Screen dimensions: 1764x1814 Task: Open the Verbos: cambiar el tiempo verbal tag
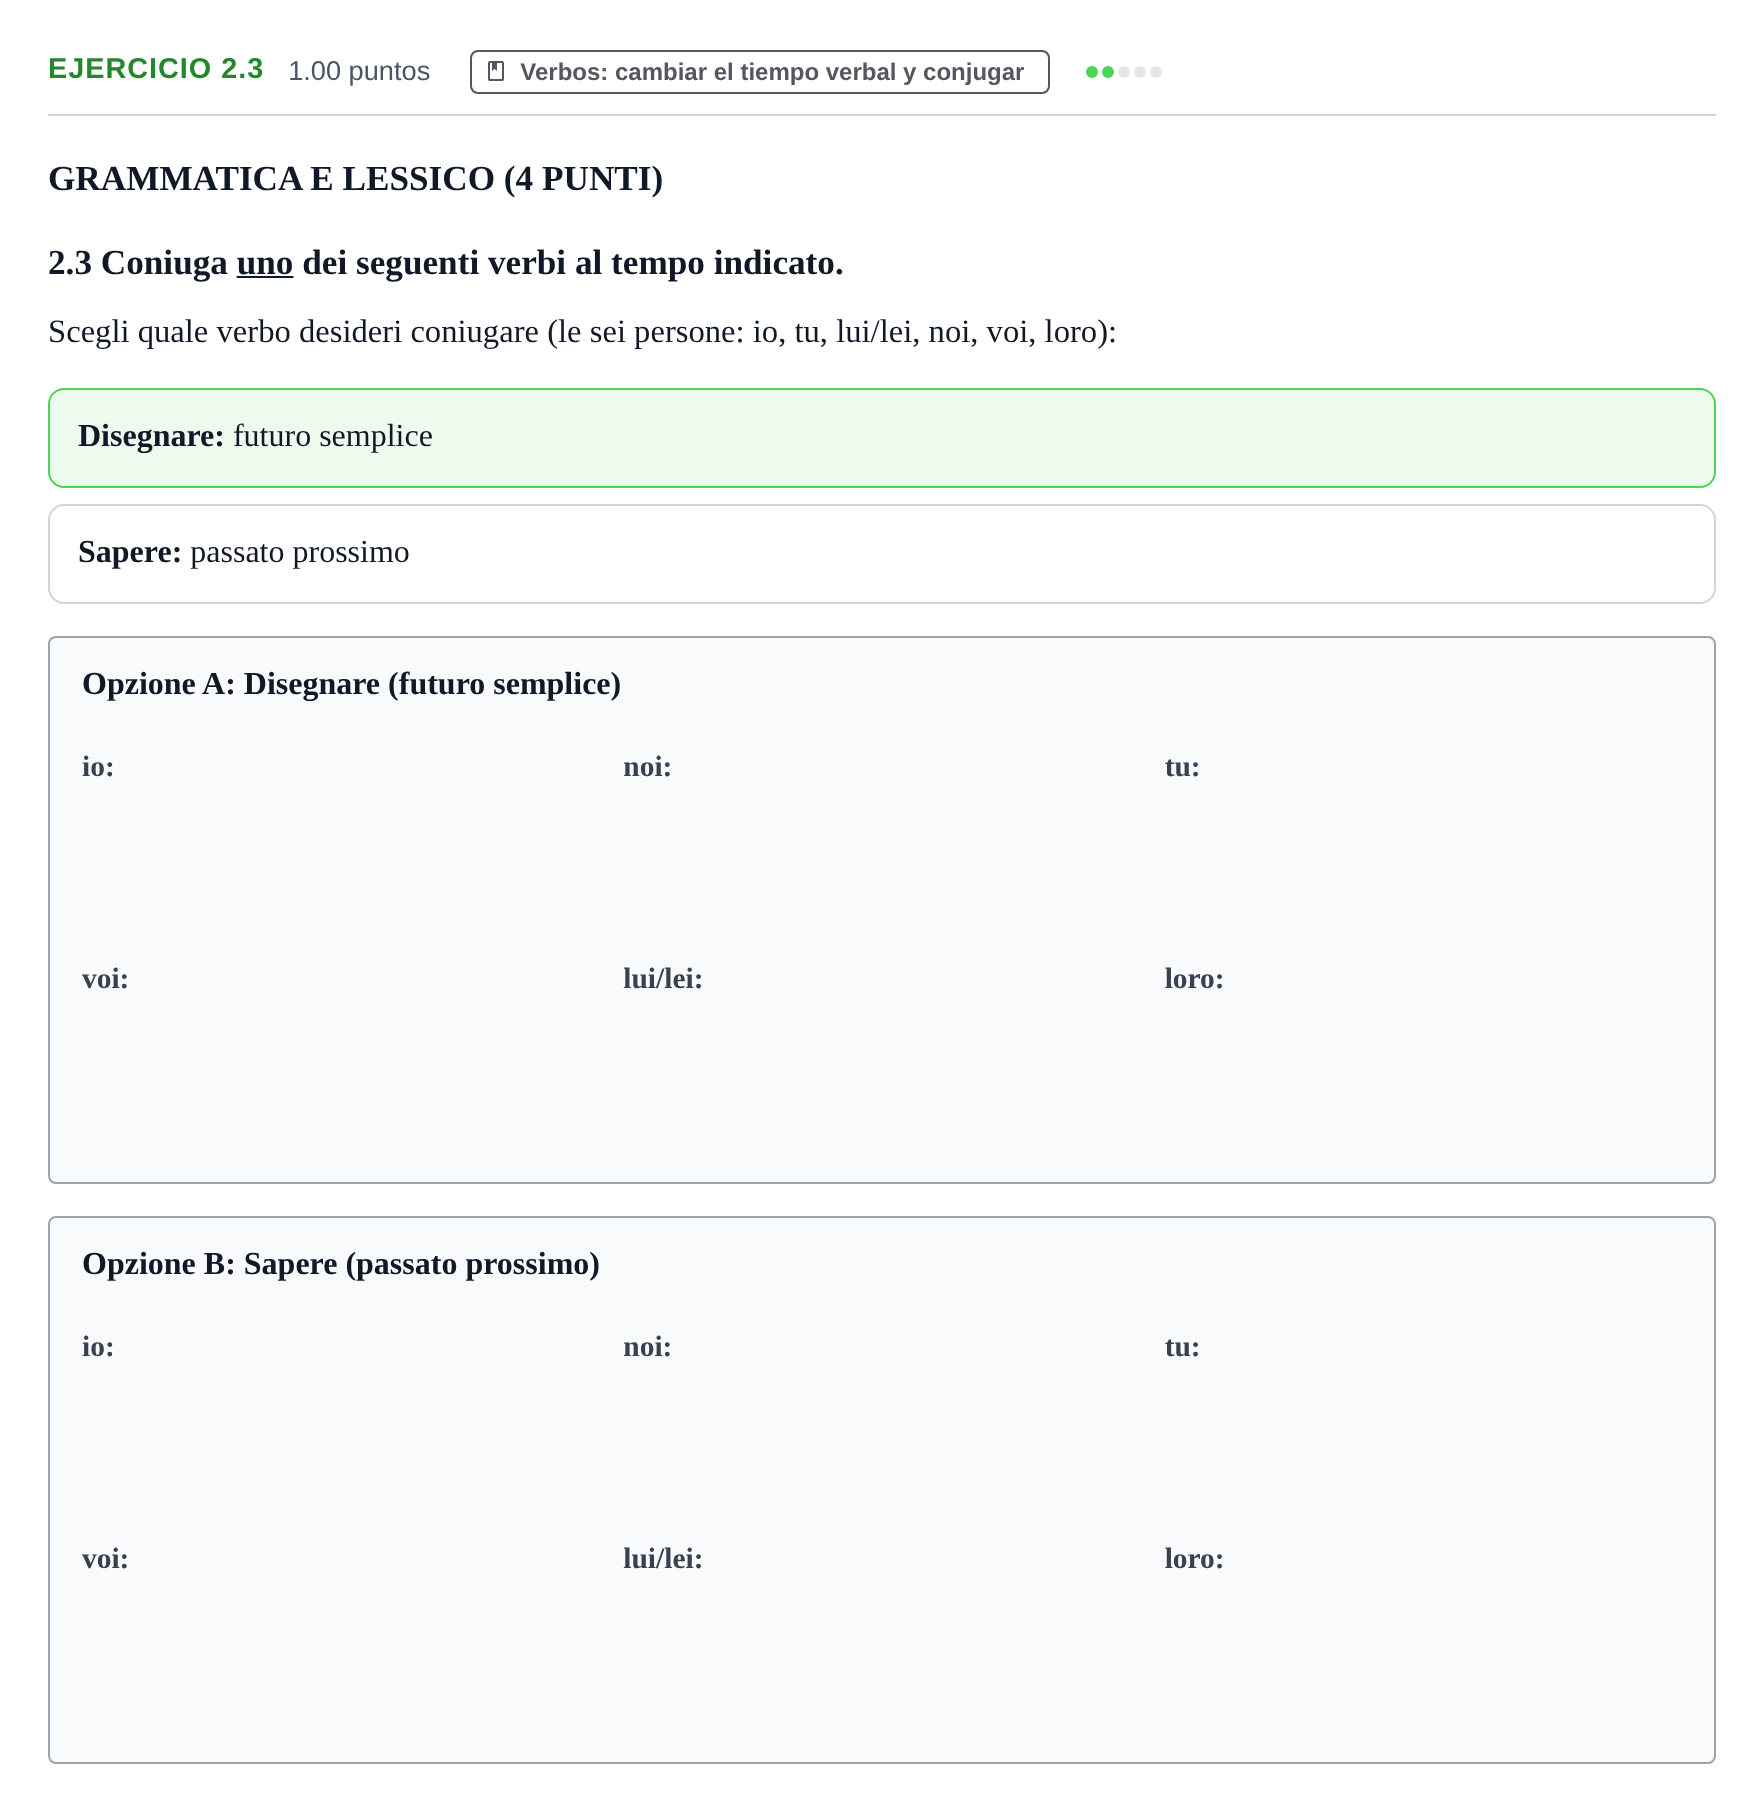pos(759,72)
